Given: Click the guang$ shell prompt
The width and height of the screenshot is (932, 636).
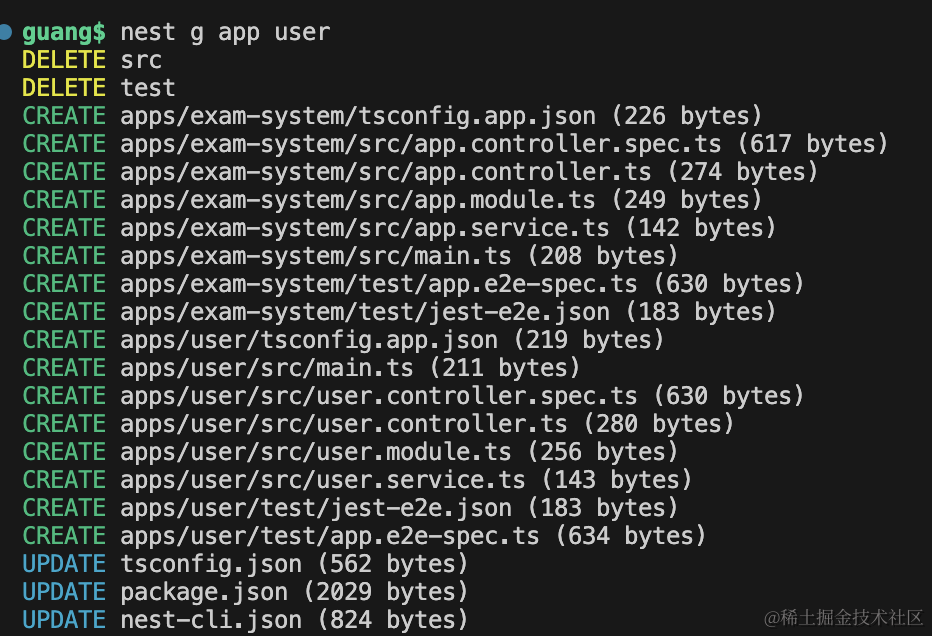Looking at the screenshot, I should [x=63, y=32].
